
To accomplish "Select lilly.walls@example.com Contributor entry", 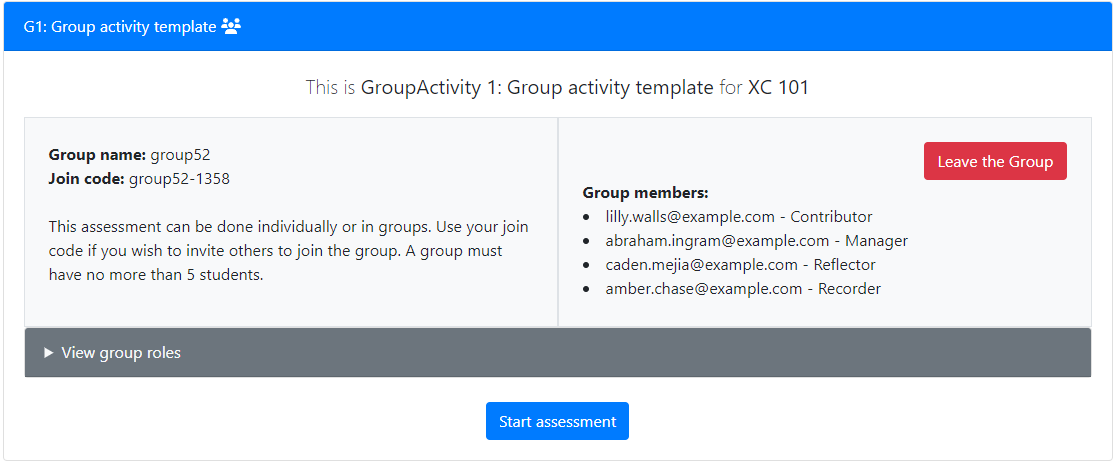I will pyautogui.click(x=739, y=217).
